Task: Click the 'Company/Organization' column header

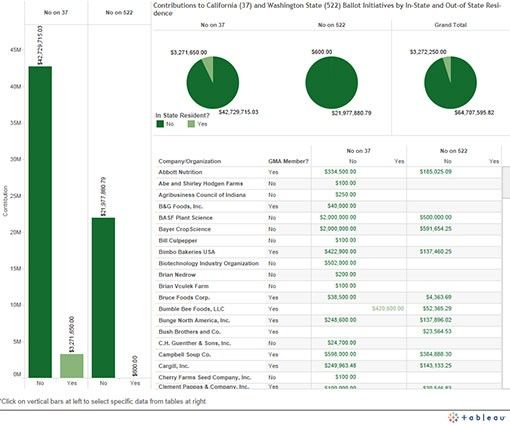Action: (x=190, y=161)
